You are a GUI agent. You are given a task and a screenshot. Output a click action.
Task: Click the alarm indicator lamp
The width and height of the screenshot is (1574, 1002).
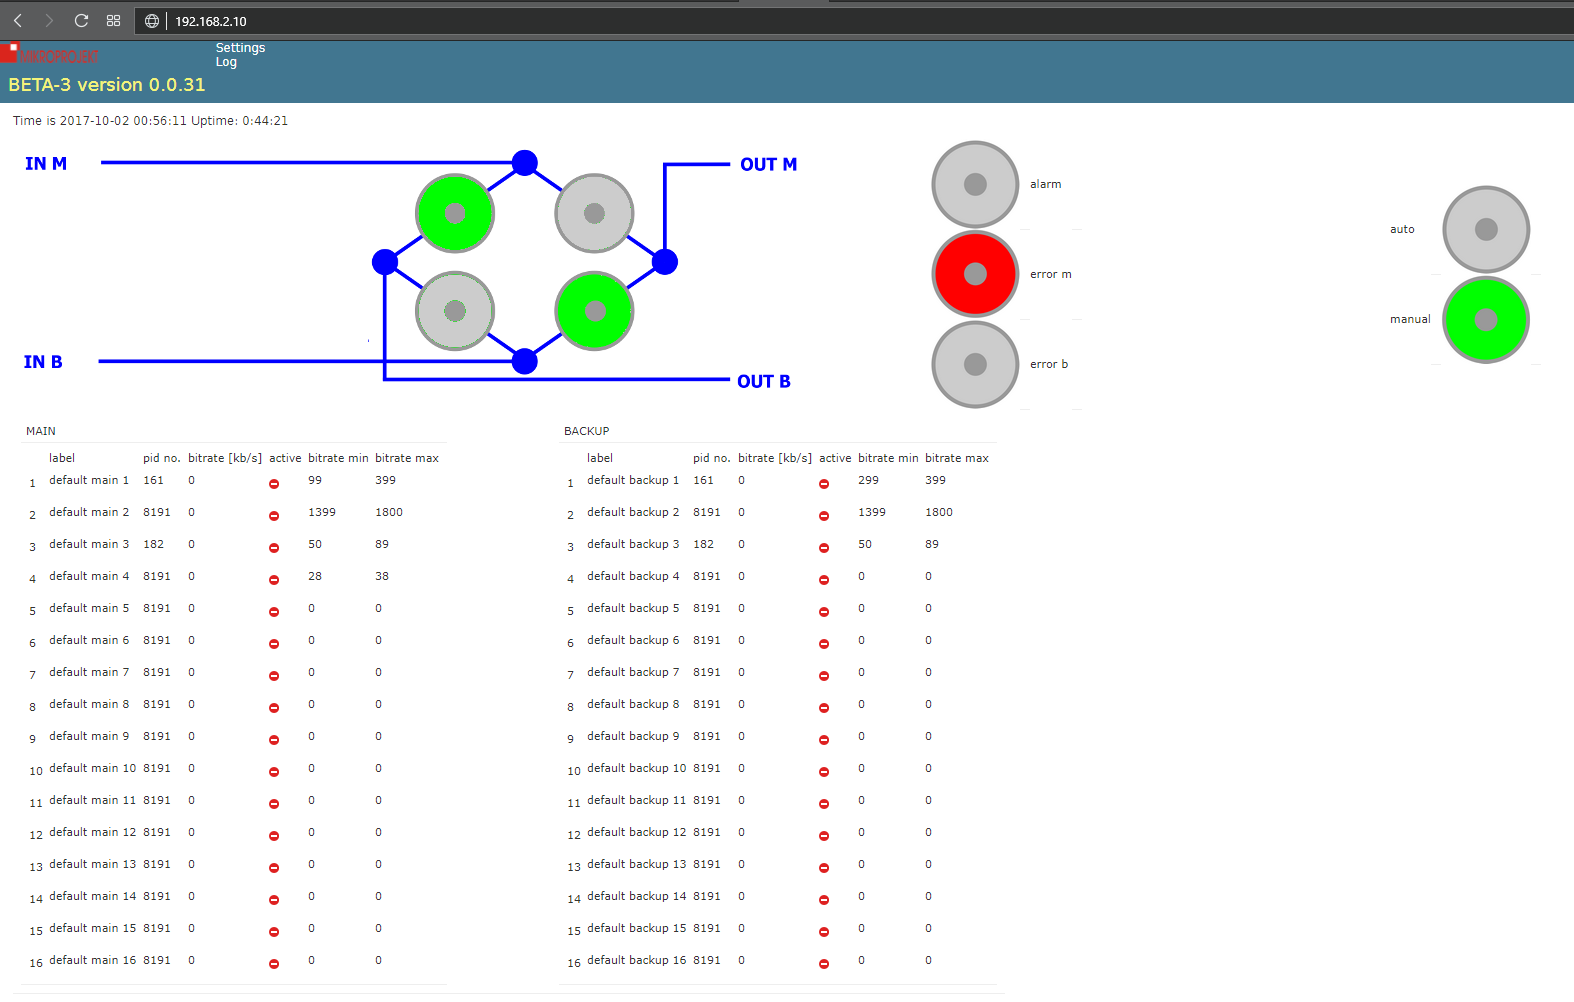[975, 184]
